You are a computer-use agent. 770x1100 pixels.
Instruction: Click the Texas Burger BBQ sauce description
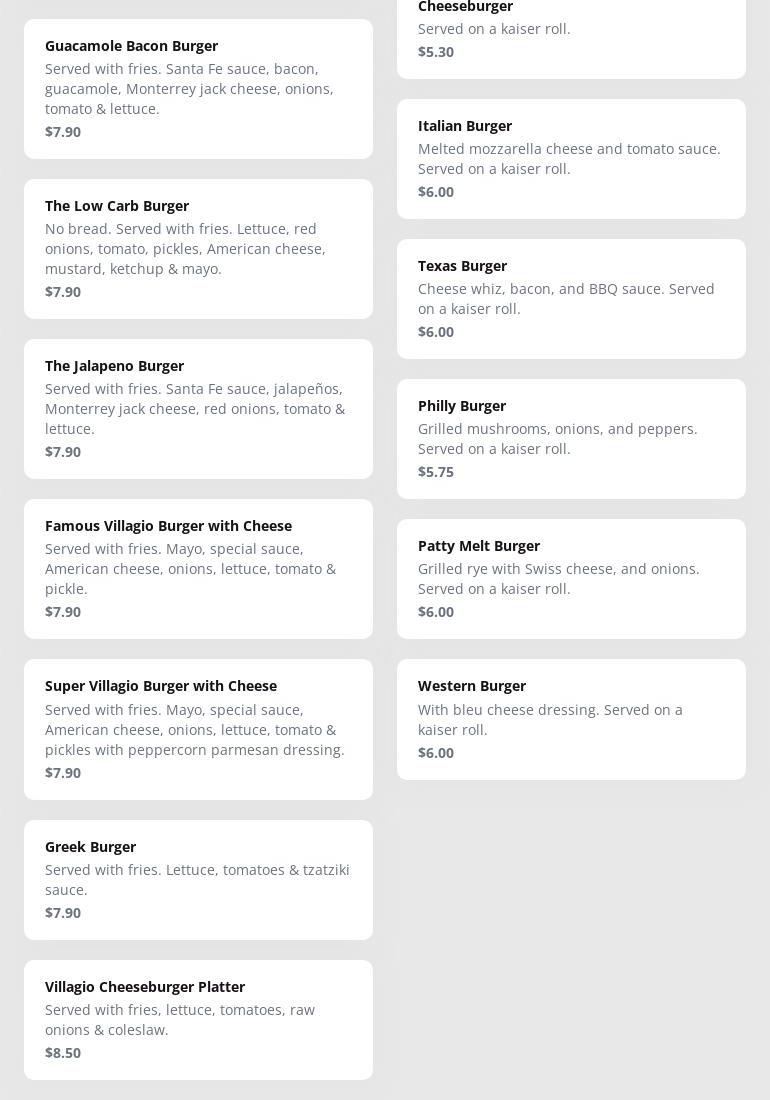tap(565, 299)
